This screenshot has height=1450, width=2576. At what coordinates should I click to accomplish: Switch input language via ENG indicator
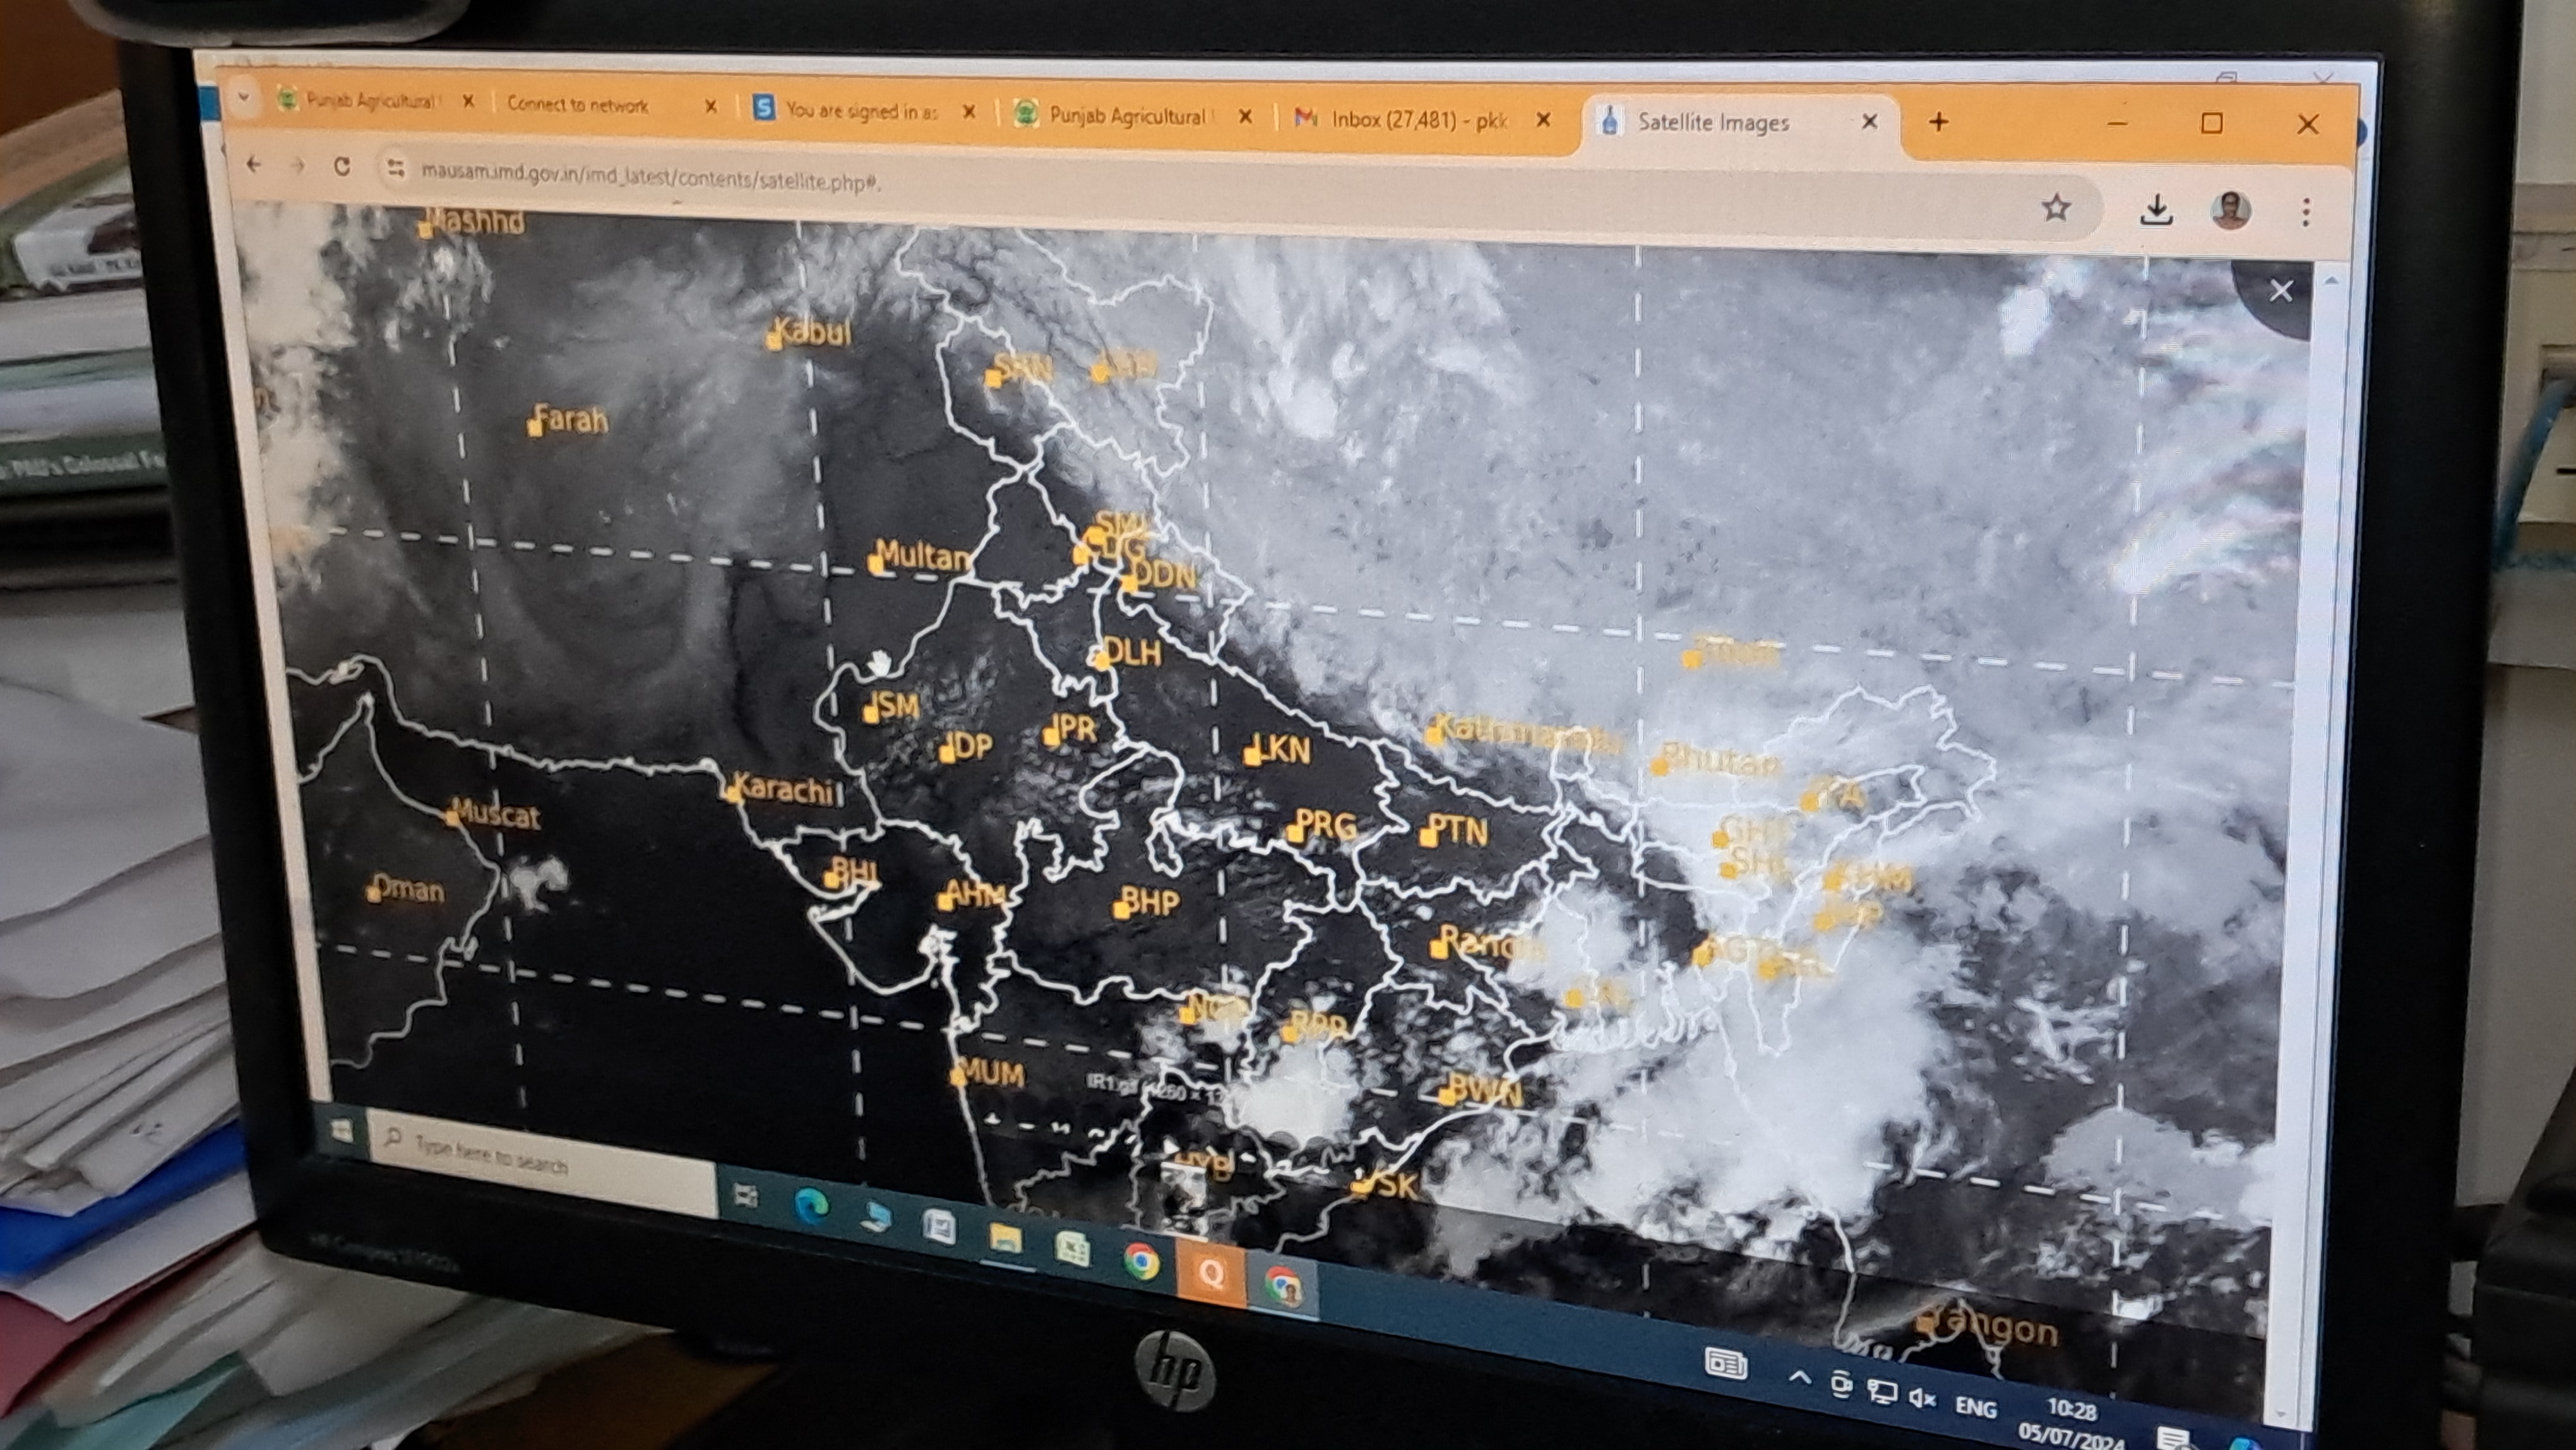pyautogui.click(x=1975, y=1407)
